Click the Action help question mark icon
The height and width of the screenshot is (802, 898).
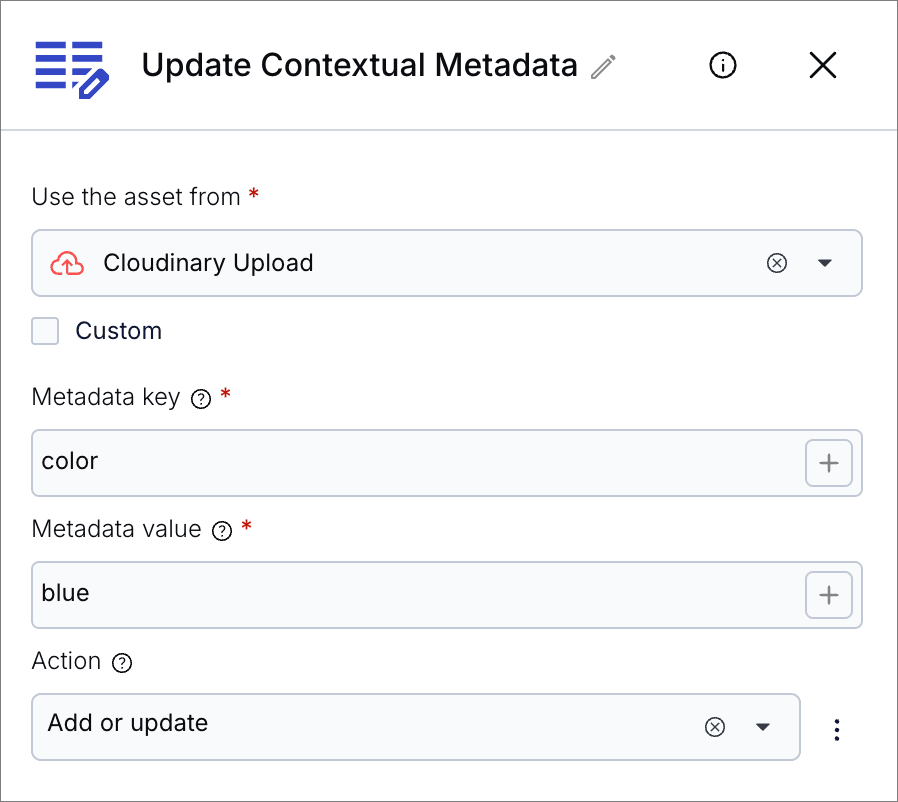tap(122, 663)
